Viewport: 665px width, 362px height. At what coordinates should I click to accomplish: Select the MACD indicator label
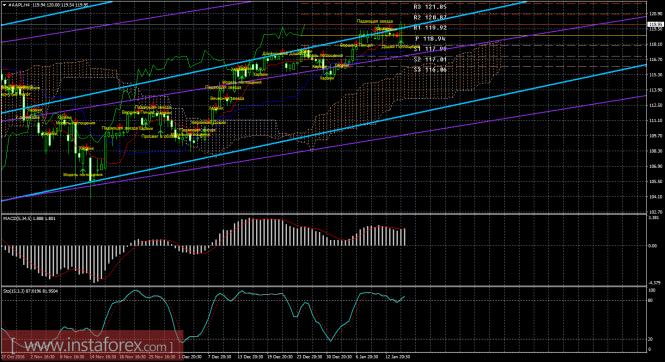coord(29,218)
